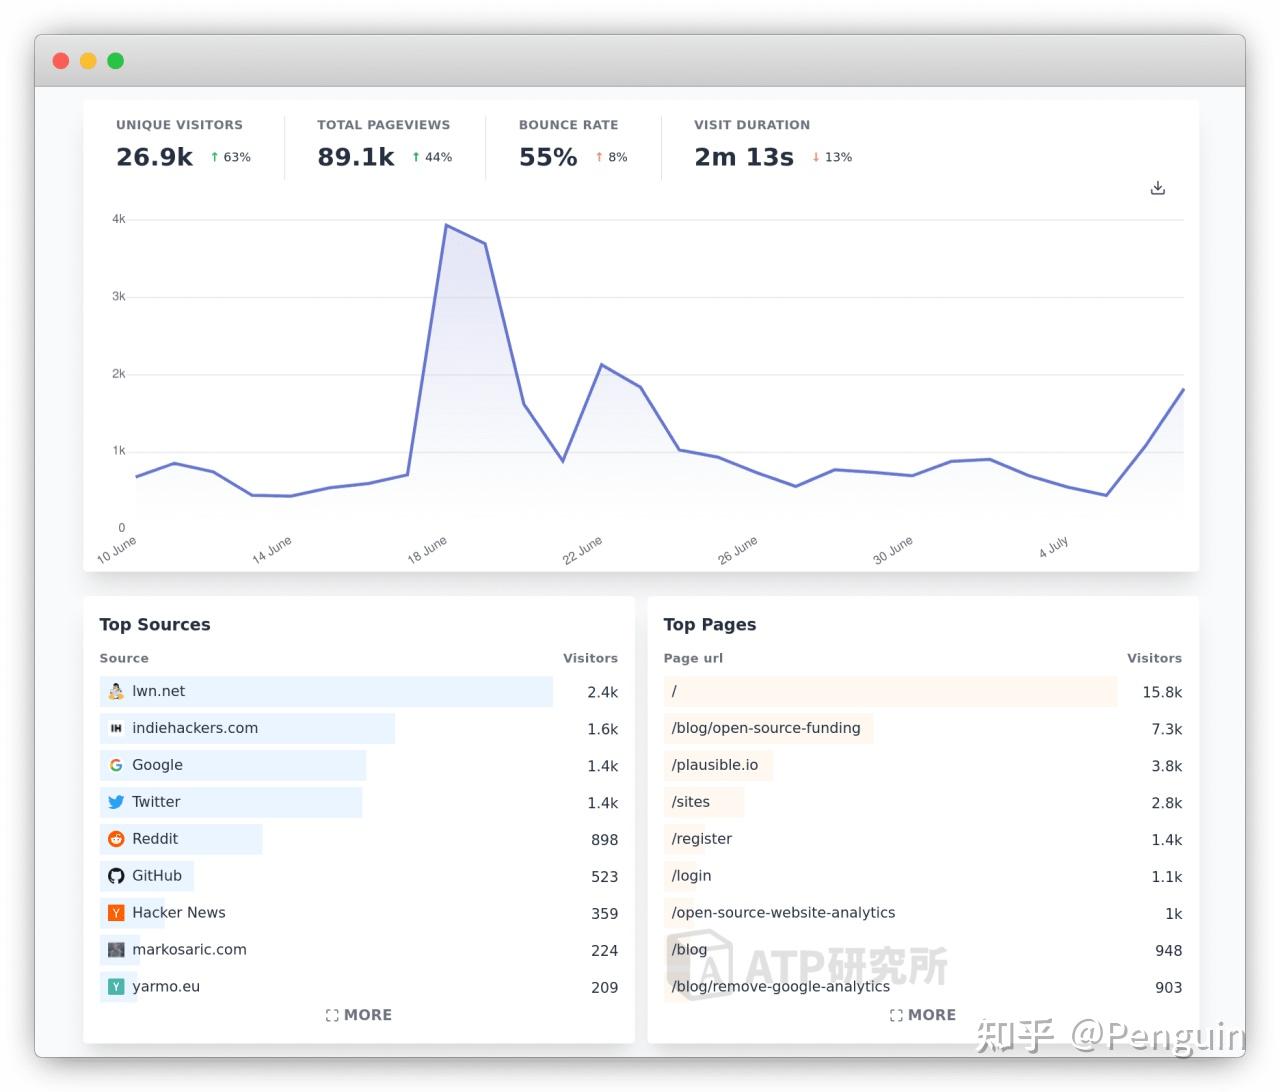Click the download export icon above the chart
Screen dimensions: 1280x1092
point(1158,188)
